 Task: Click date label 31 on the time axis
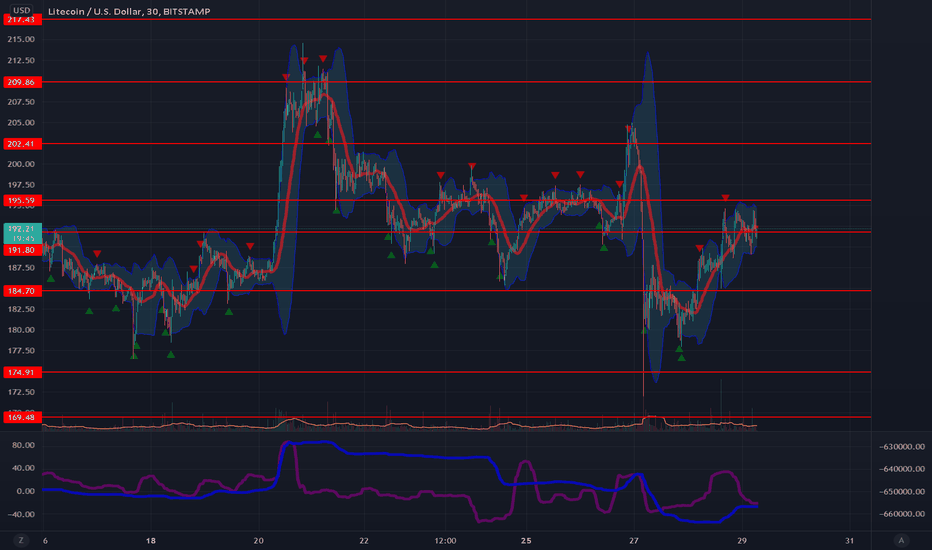[849, 540]
